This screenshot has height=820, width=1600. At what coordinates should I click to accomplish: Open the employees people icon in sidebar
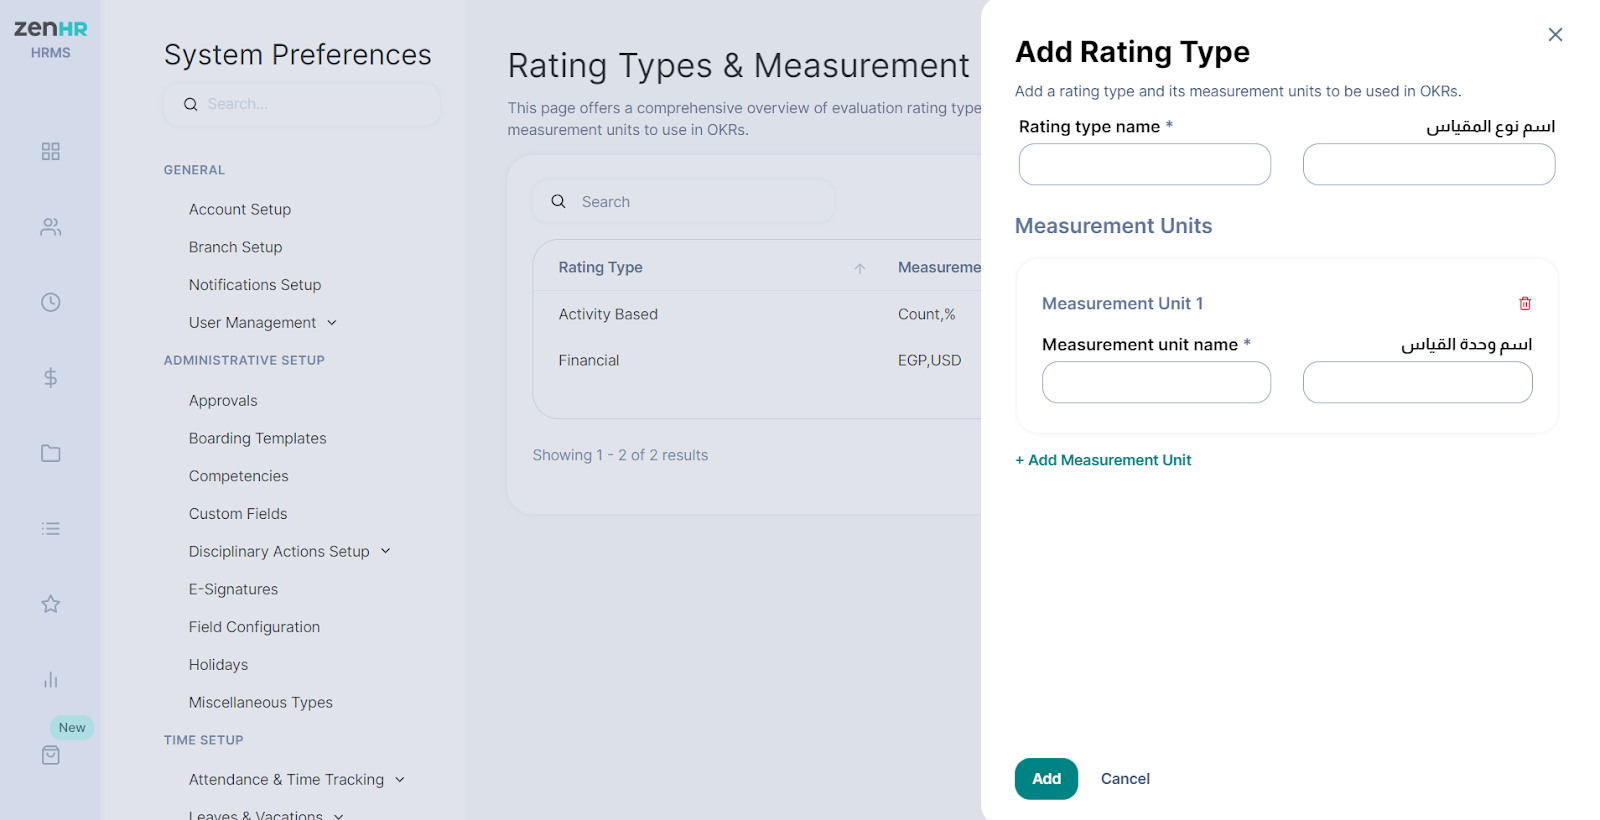click(51, 227)
